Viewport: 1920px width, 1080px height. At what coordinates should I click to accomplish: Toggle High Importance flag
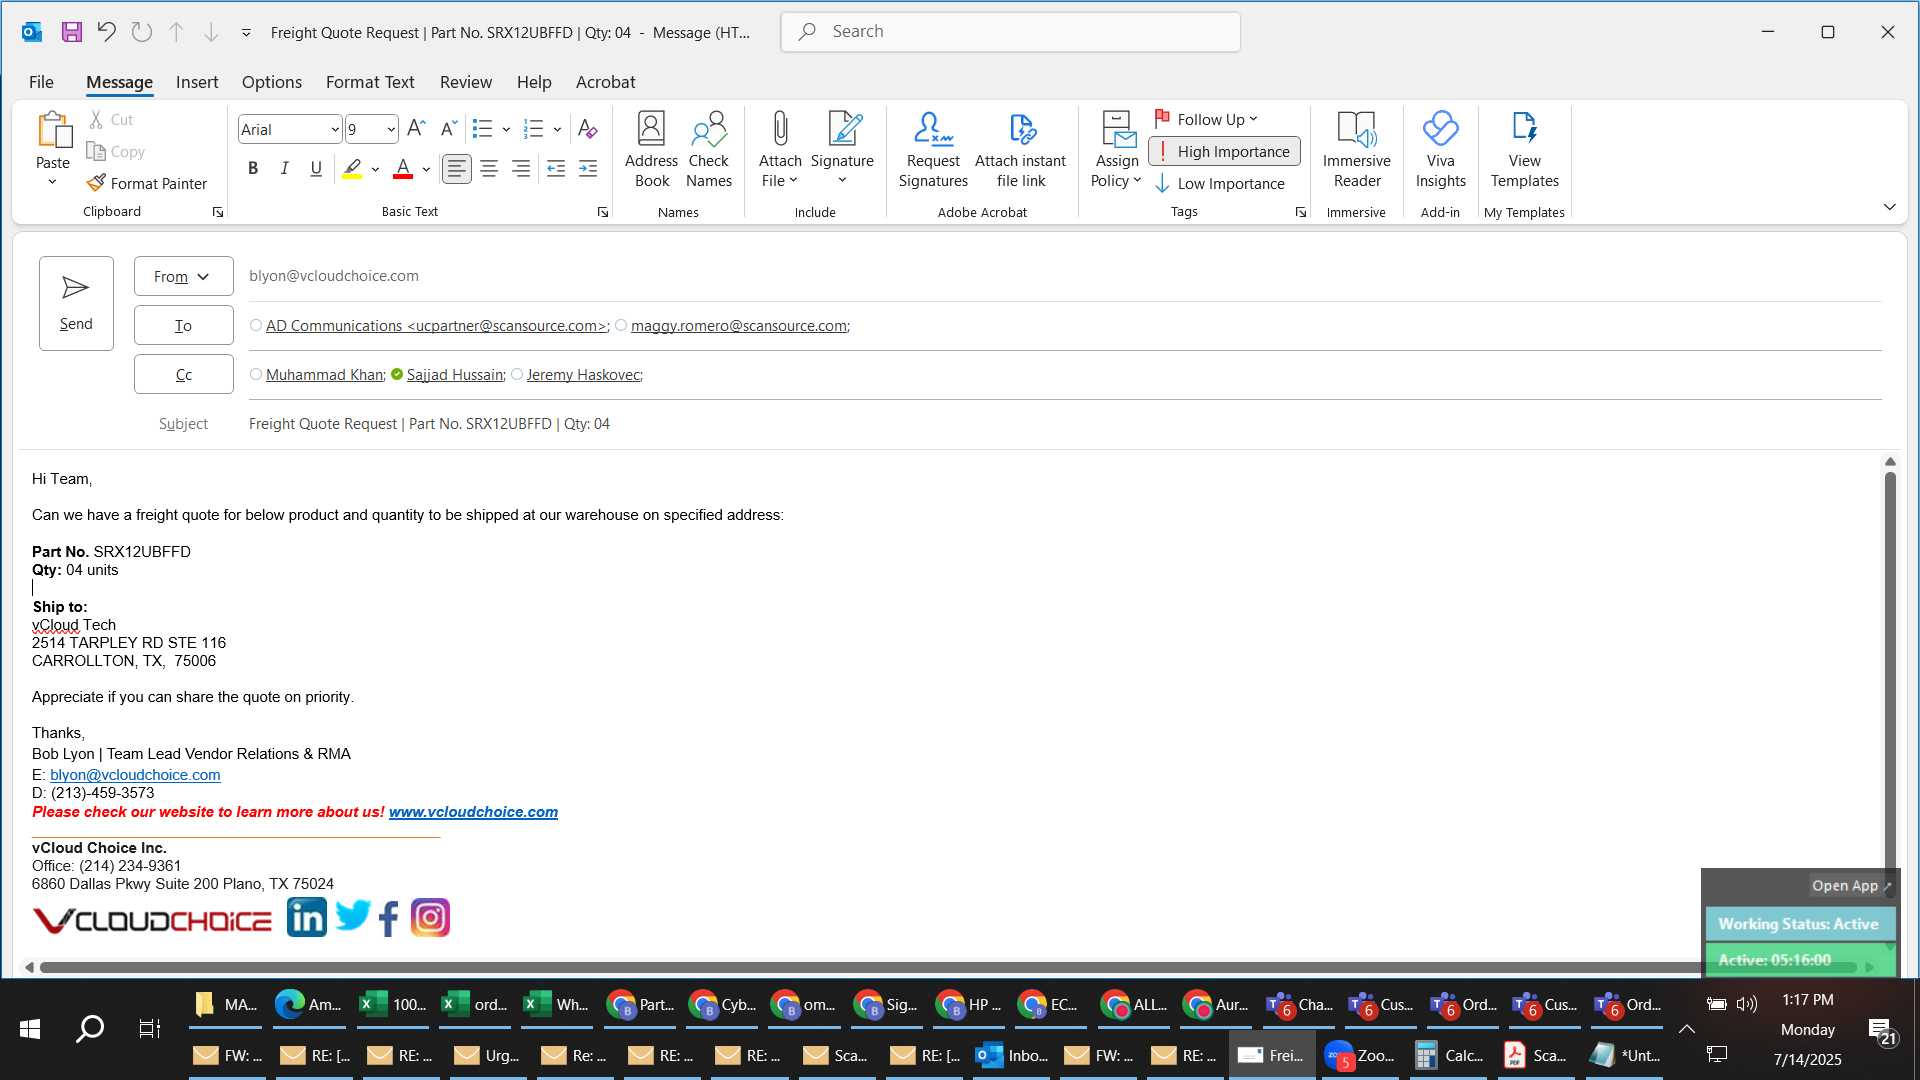(1224, 151)
